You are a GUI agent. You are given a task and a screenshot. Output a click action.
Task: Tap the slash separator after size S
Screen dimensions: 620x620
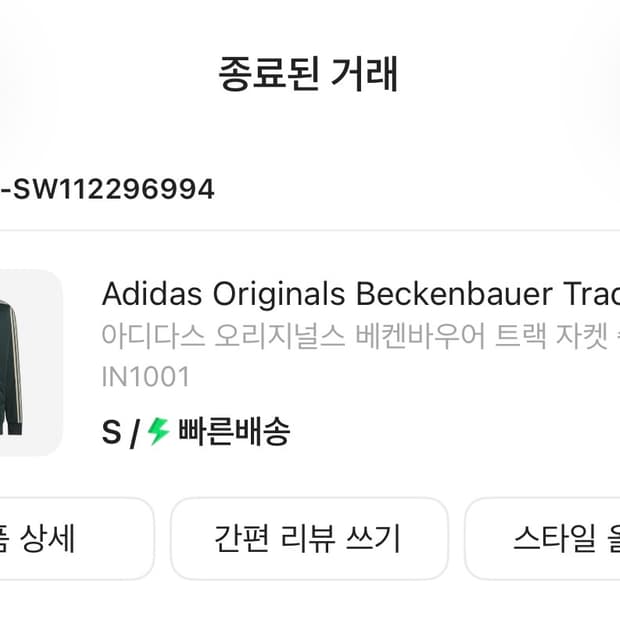pyautogui.click(x=133, y=433)
